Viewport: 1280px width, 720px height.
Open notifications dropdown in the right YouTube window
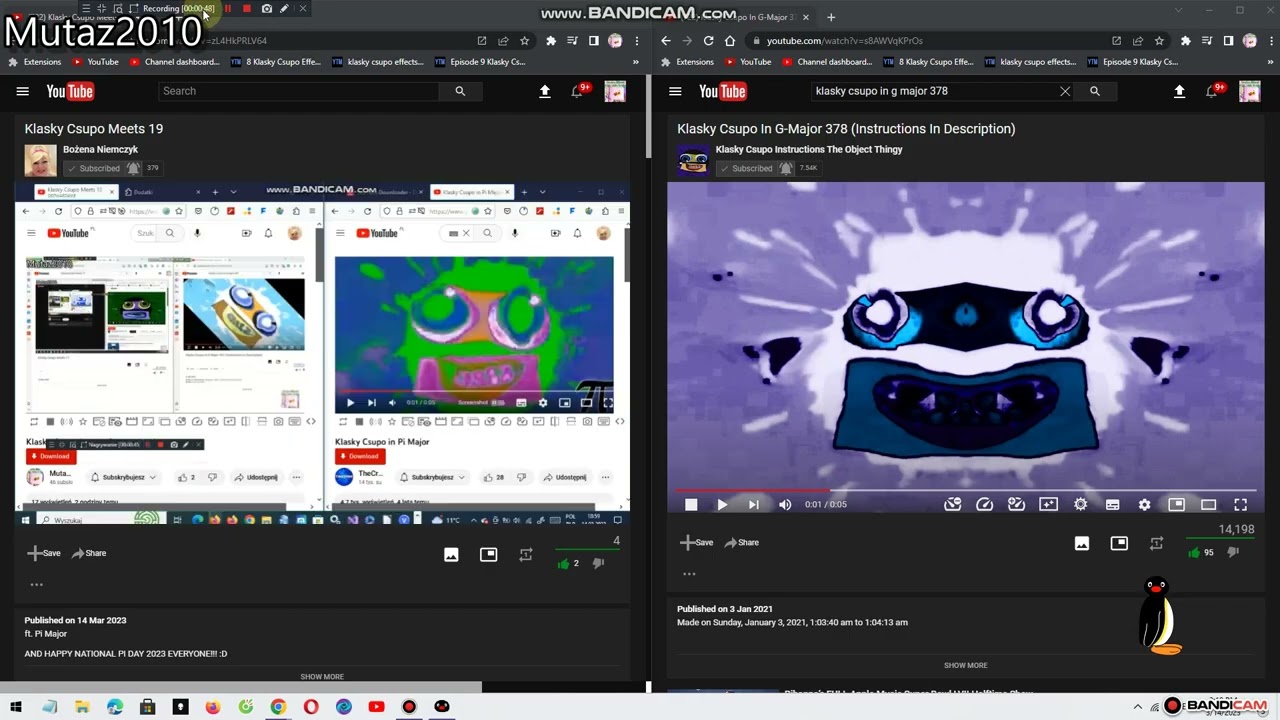[1213, 91]
